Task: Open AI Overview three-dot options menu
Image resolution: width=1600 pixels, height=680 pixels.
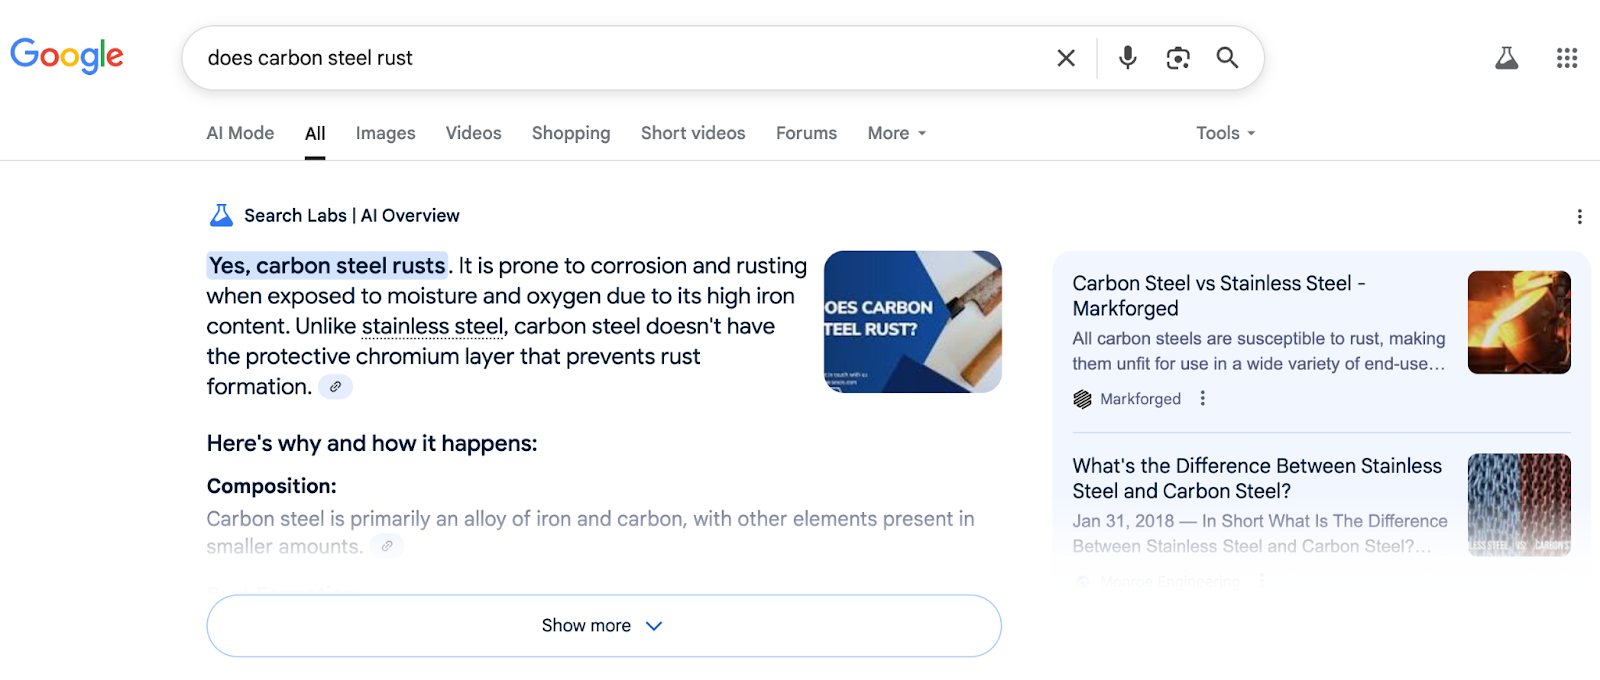Action: click(1579, 217)
